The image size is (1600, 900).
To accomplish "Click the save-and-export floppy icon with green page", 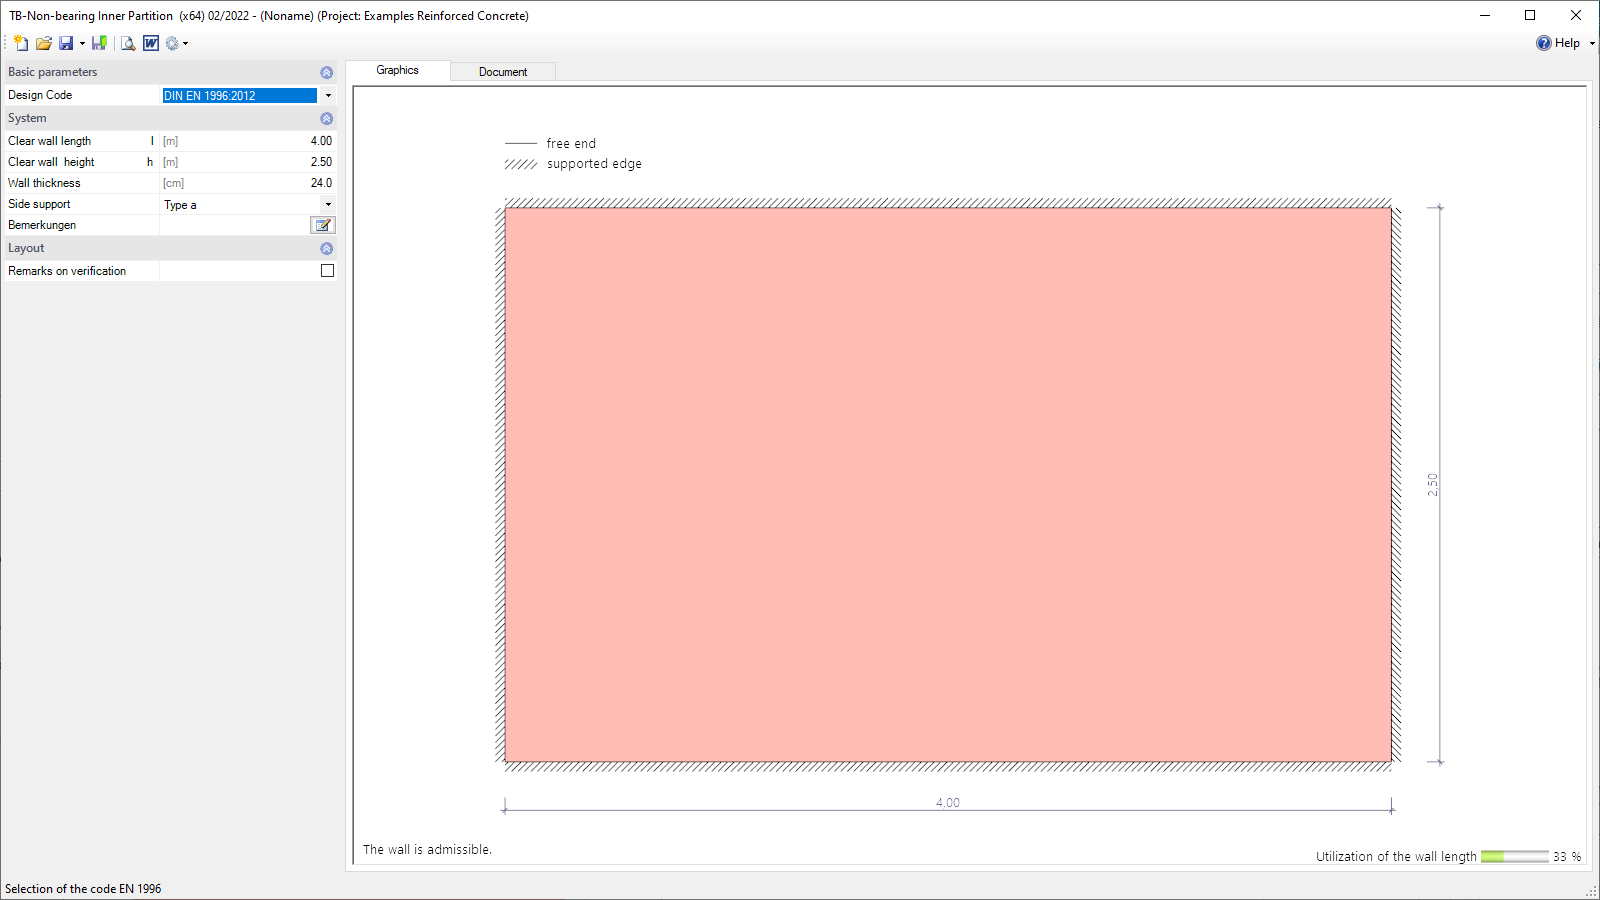I will [x=99, y=43].
